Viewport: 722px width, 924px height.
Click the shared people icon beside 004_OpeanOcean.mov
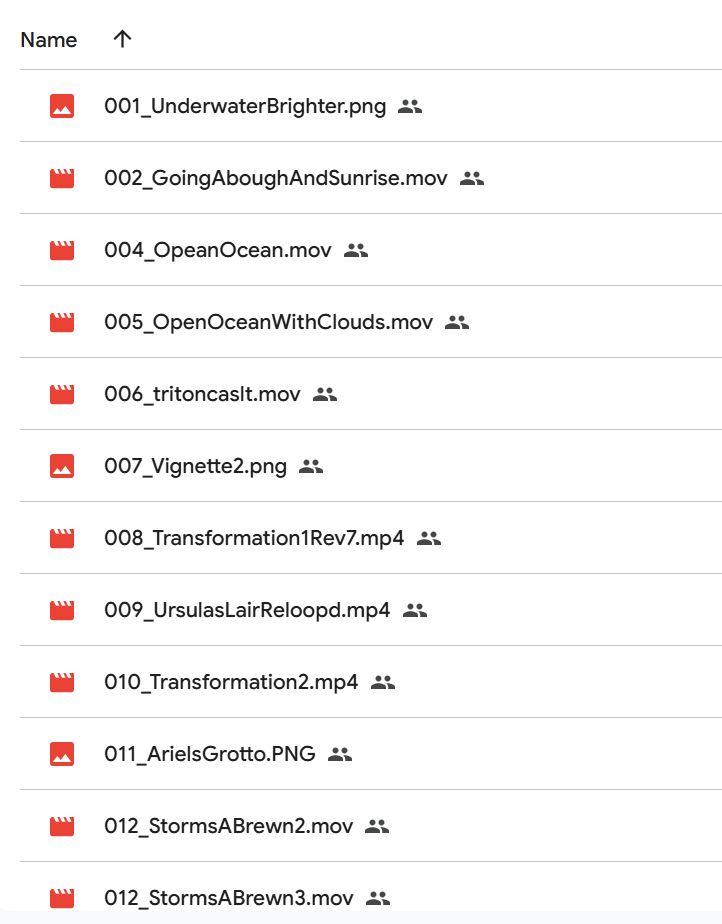(x=356, y=250)
